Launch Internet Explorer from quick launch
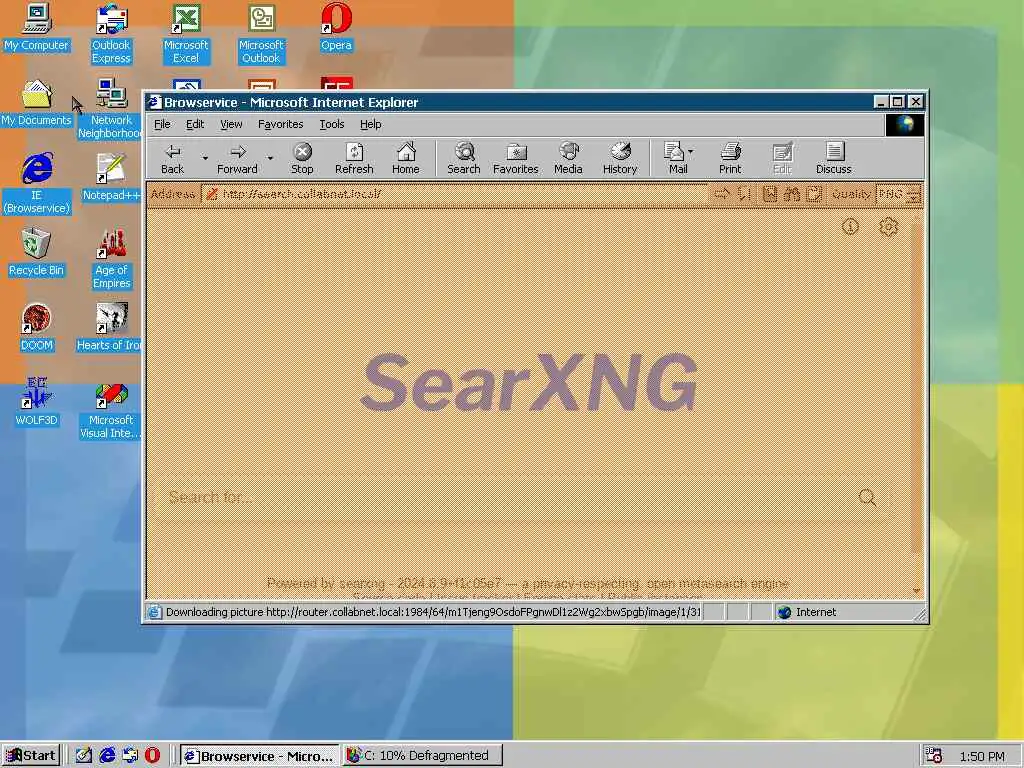The width and height of the screenshot is (1024, 768). click(106, 756)
